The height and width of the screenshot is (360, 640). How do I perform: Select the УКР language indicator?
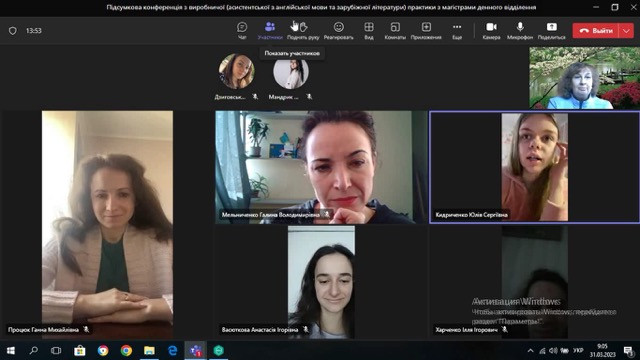click(x=578, y=351)
